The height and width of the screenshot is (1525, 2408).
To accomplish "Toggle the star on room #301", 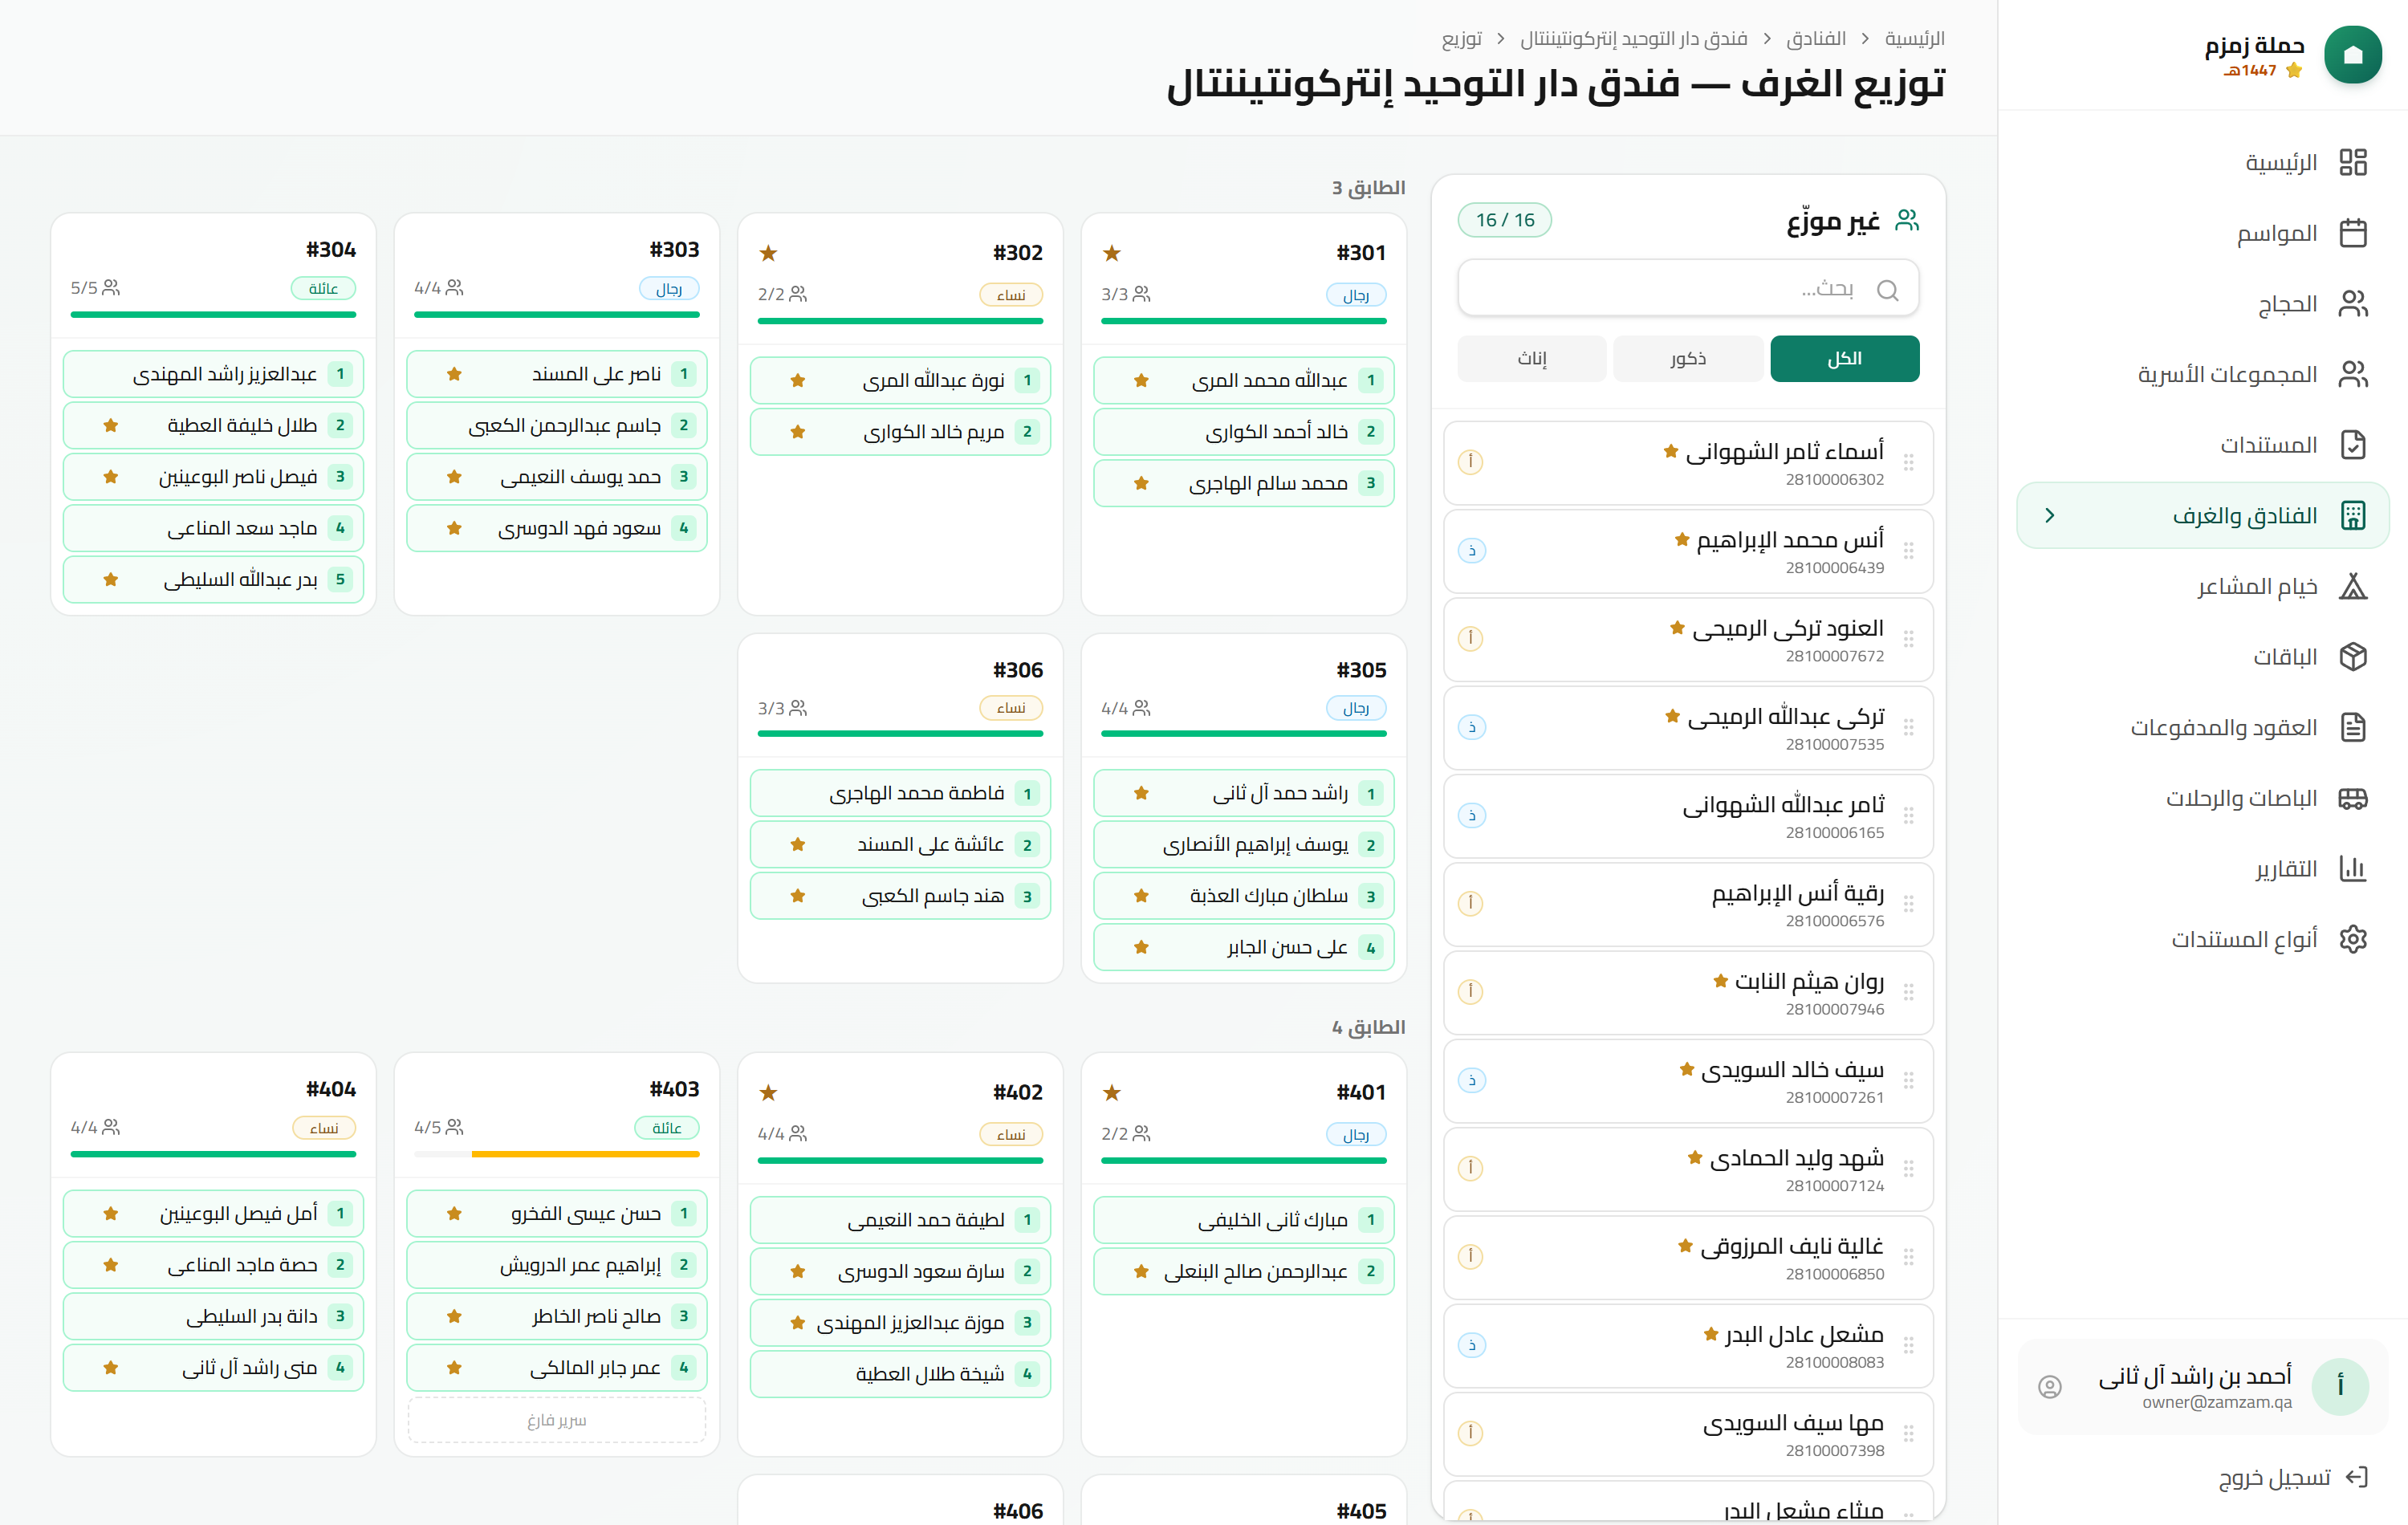I will tap(1111, 253).
